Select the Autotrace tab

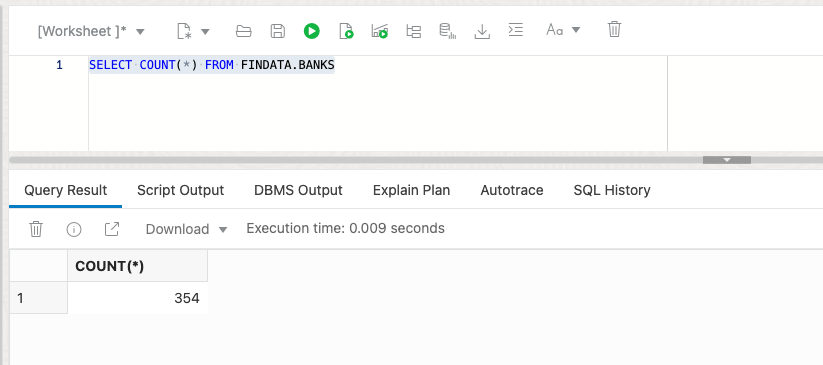512,190
